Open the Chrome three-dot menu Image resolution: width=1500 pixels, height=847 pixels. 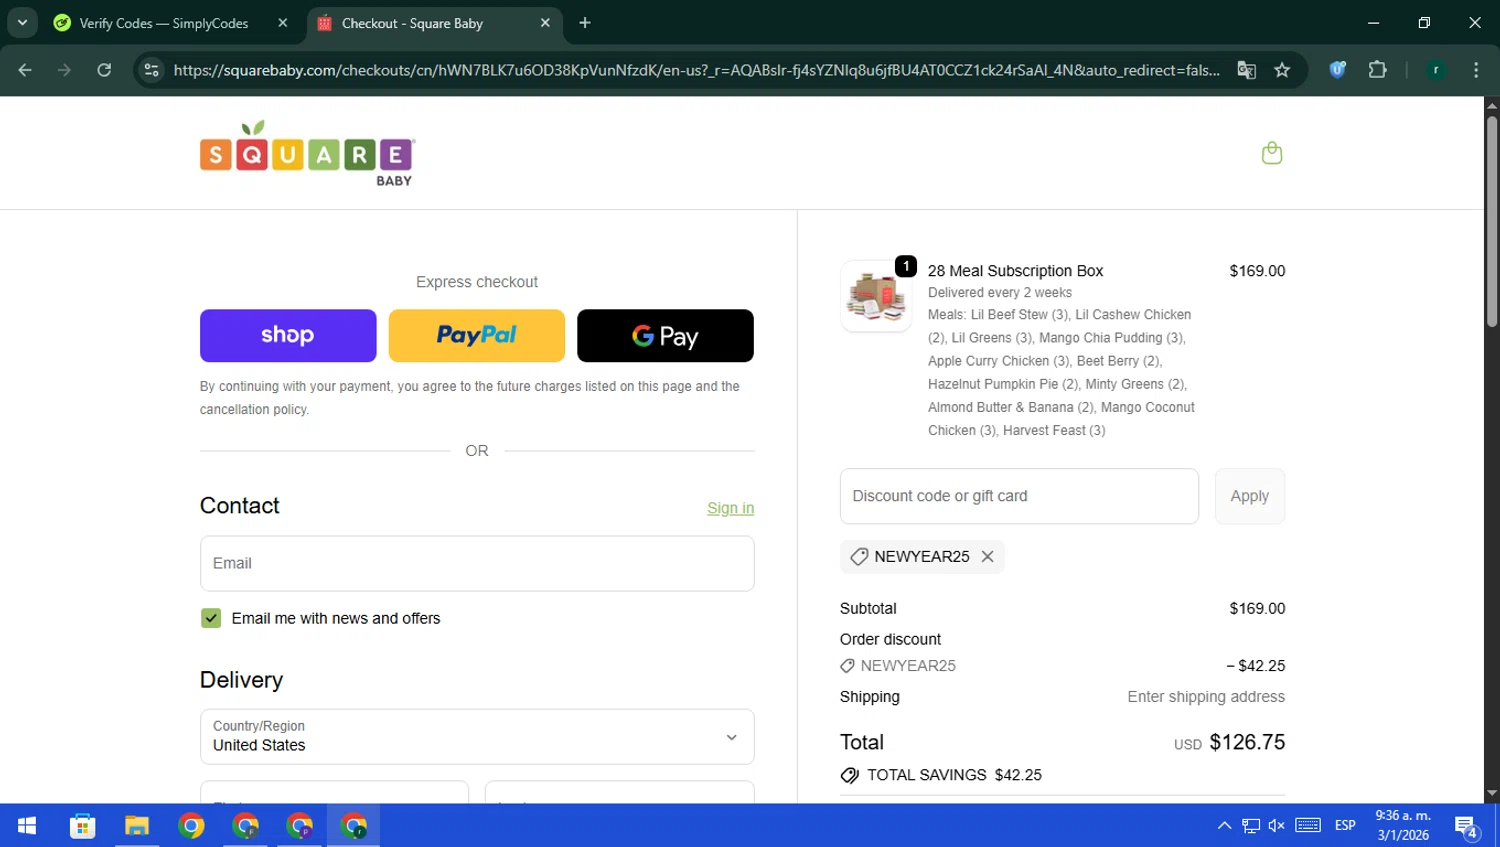(1476, 70)
